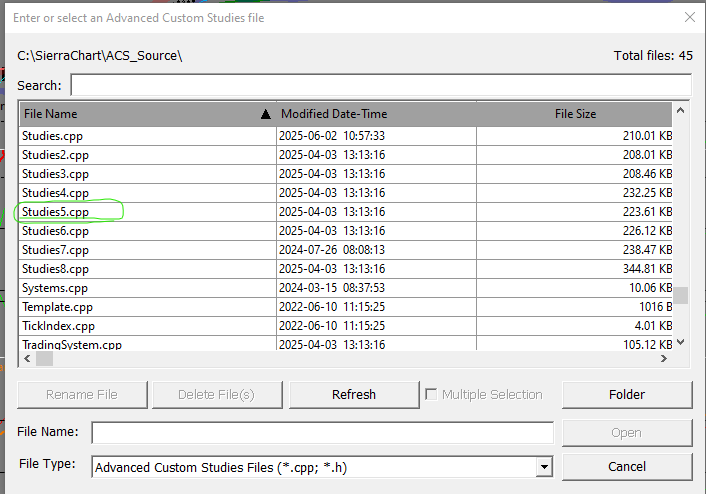
Task: Click the file list scroll down arrow
Action: coord(680,342)
